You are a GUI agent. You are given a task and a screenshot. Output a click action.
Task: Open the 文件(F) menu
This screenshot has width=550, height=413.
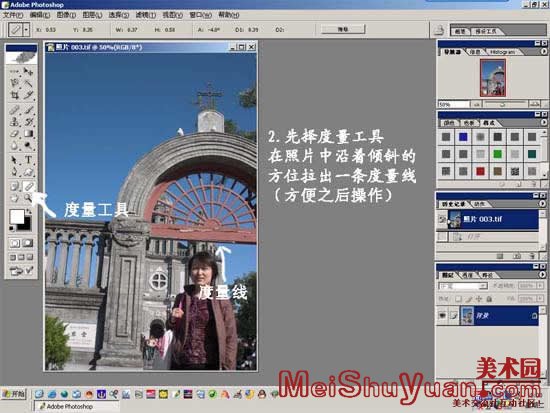point(13,15)
